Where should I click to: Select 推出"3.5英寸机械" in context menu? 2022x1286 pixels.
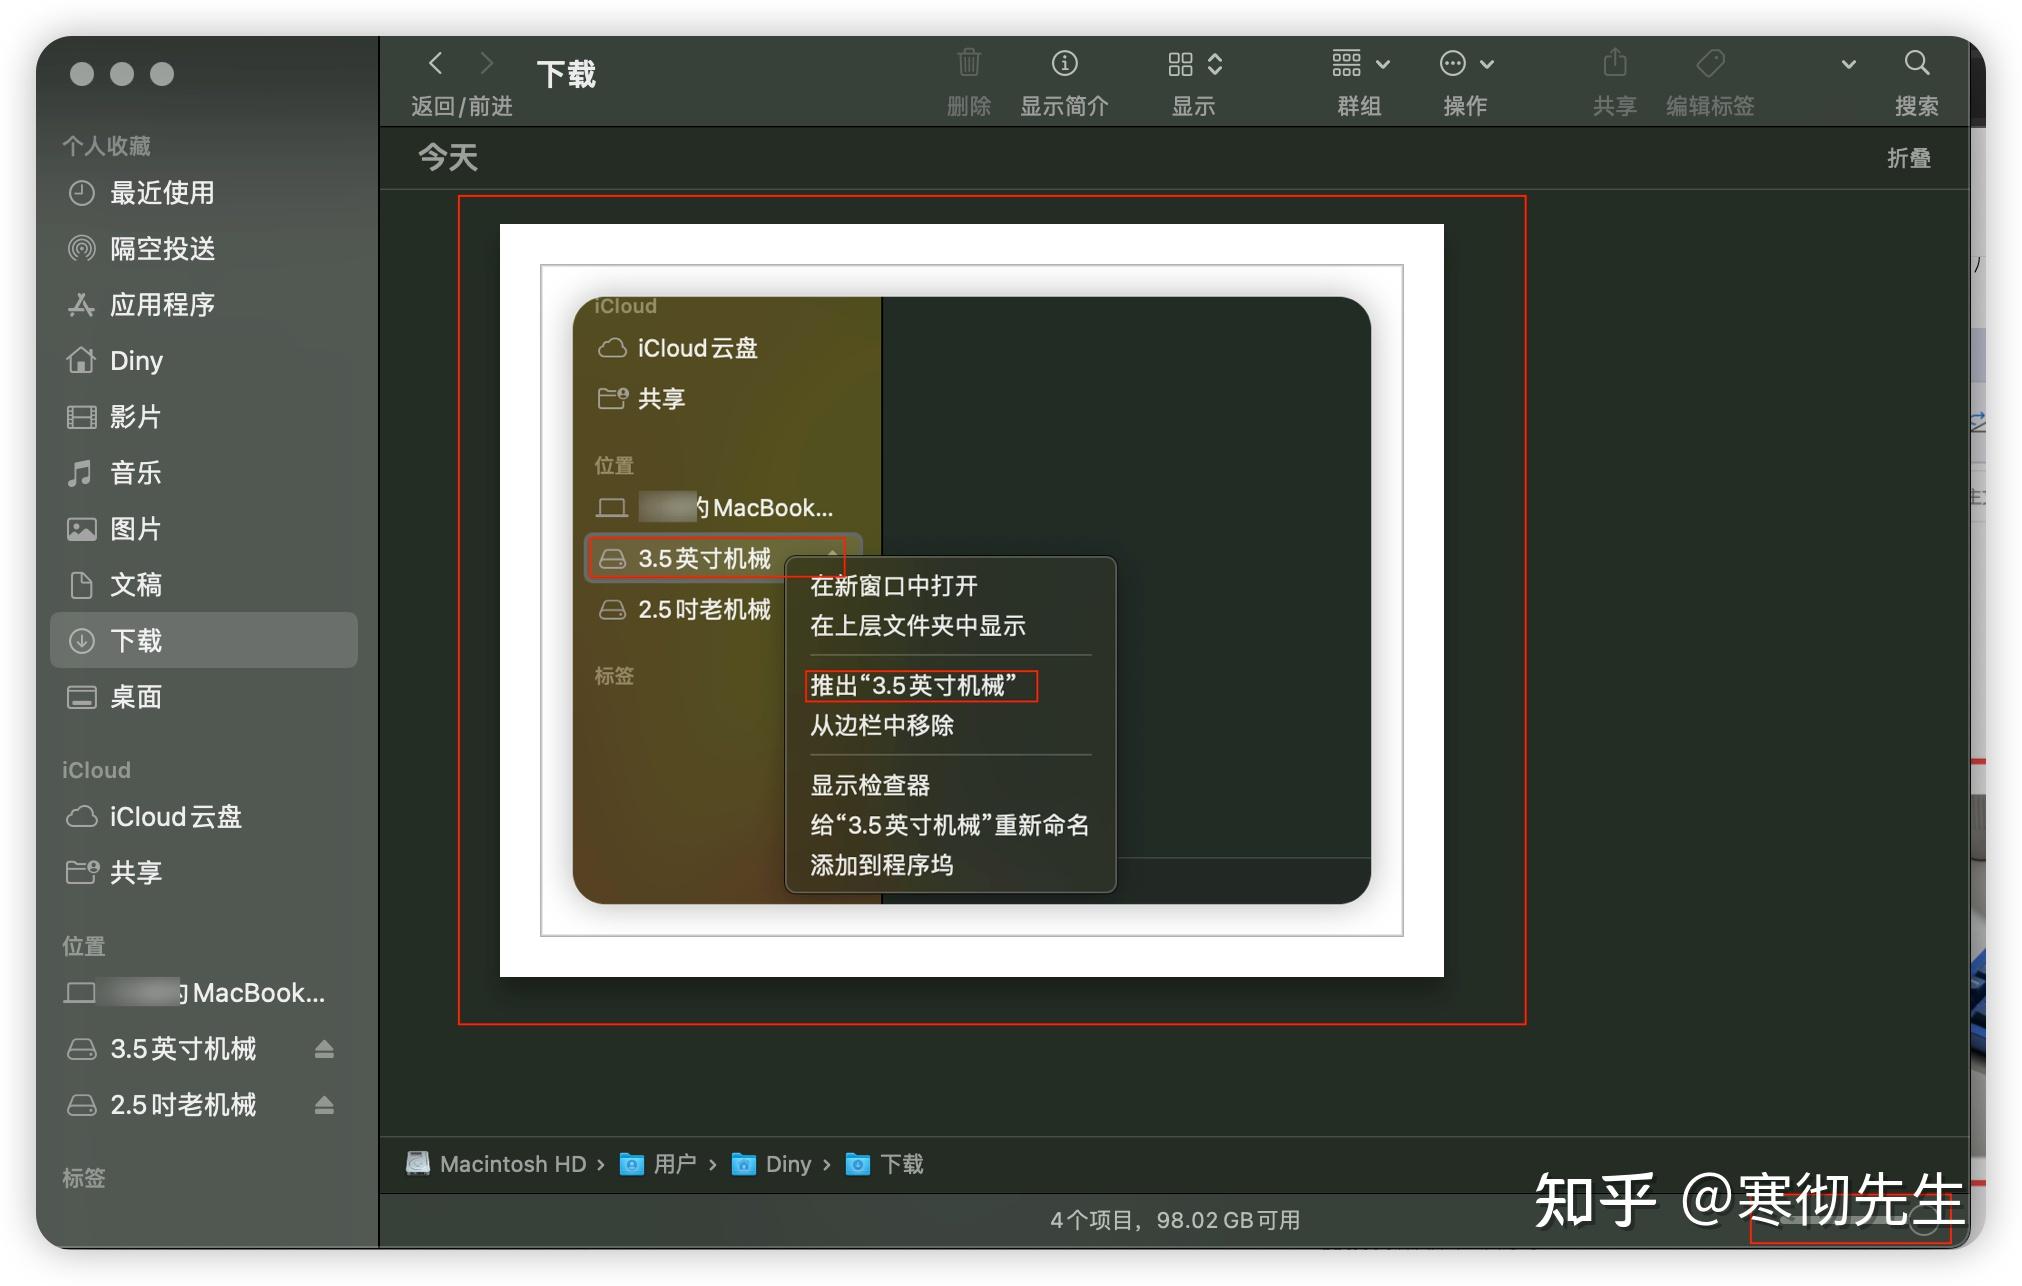click(x=917, y=687)
